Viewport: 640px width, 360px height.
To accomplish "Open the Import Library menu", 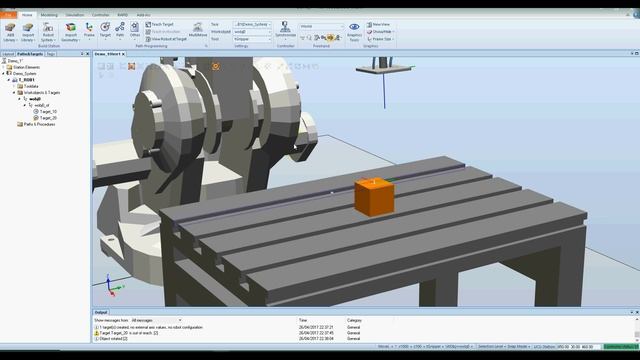I will [28, 32].
